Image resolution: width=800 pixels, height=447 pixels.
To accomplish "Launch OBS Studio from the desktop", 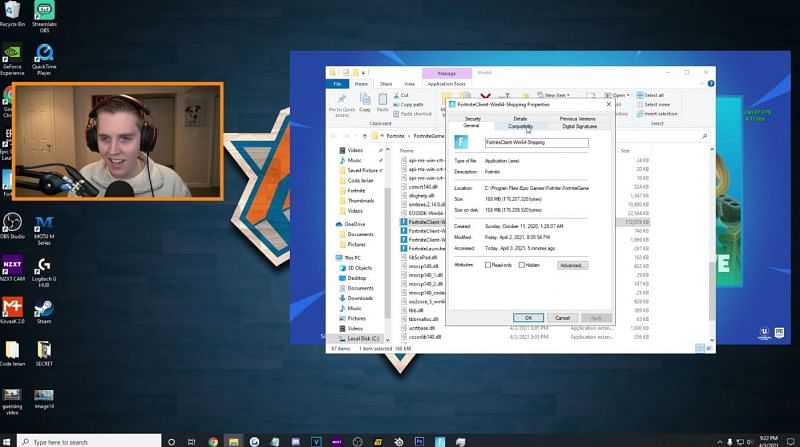I will (x=12, y=226).
